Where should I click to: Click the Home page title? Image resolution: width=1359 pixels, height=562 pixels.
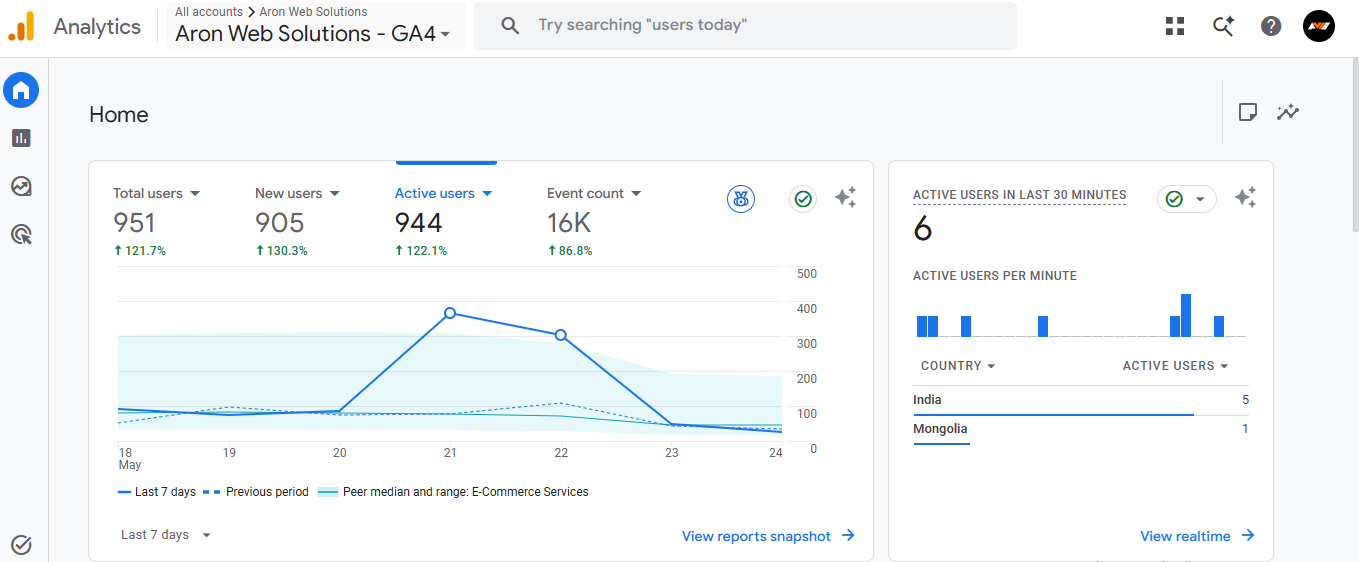point(119,114)
